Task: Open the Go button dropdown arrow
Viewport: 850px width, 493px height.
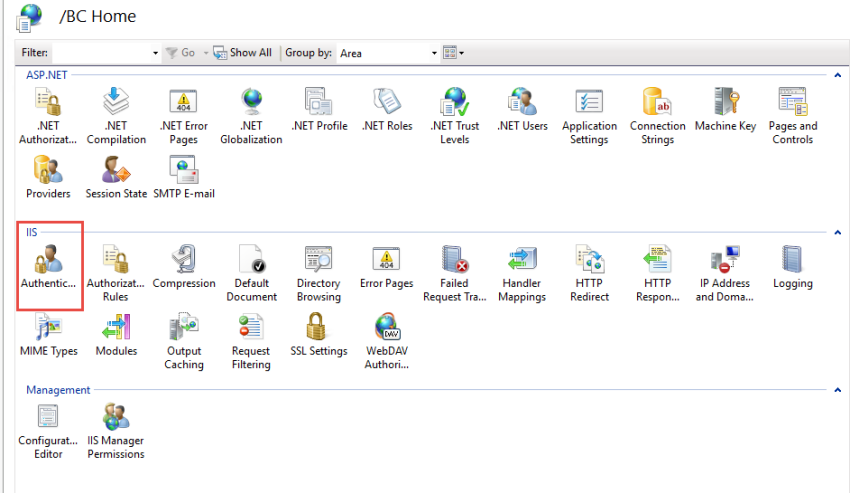Action: pyautogui.click(x=205, y=53)
